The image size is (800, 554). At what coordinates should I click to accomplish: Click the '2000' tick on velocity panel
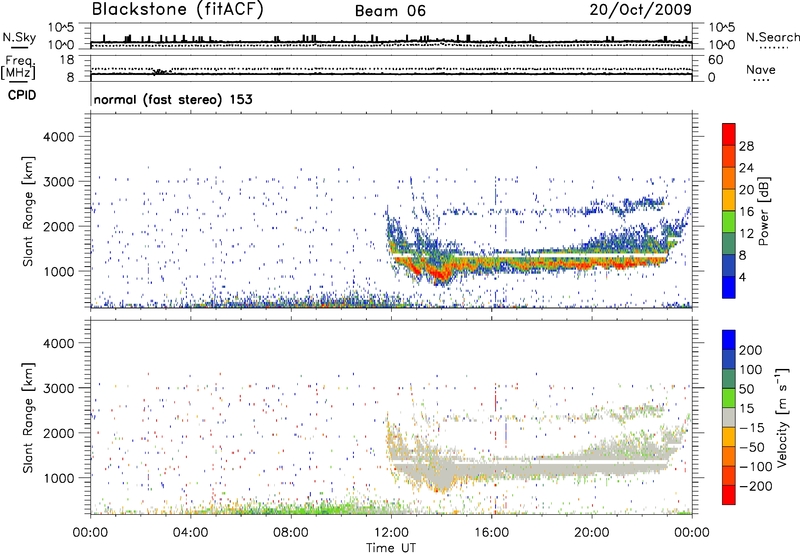pos(58,433)
